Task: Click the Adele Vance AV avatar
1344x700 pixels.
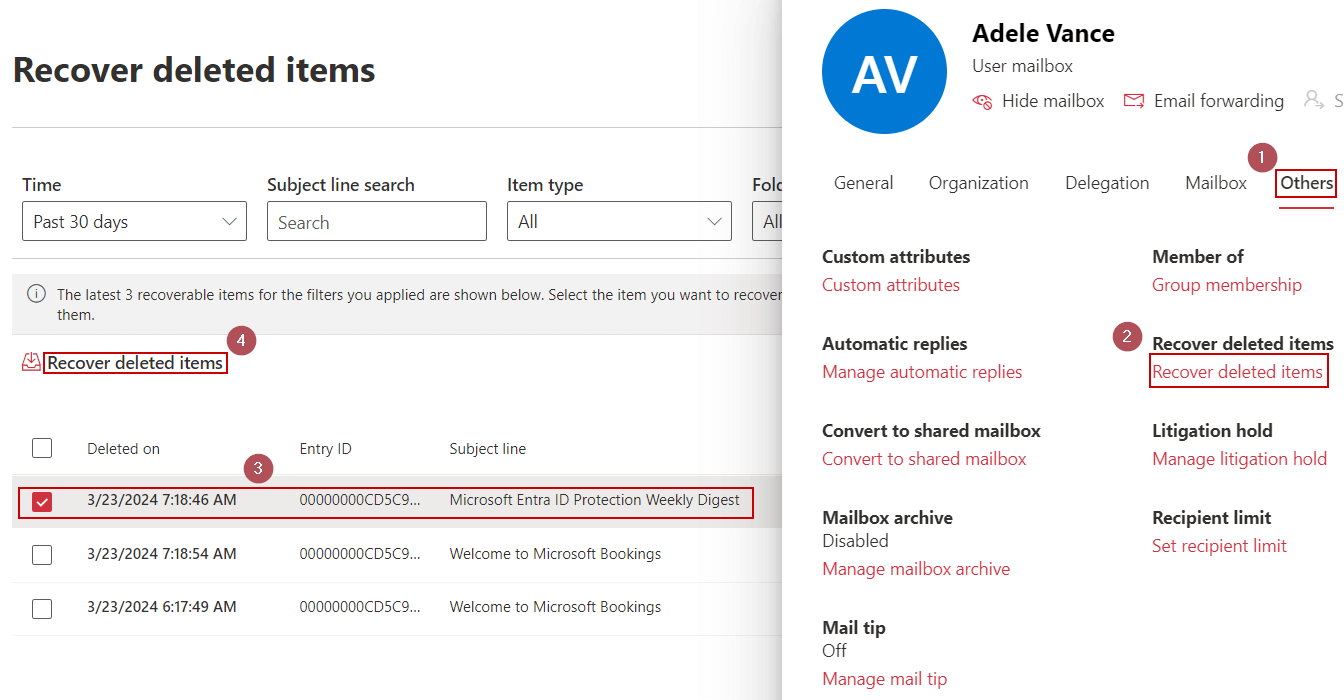Action: (884, 72)
